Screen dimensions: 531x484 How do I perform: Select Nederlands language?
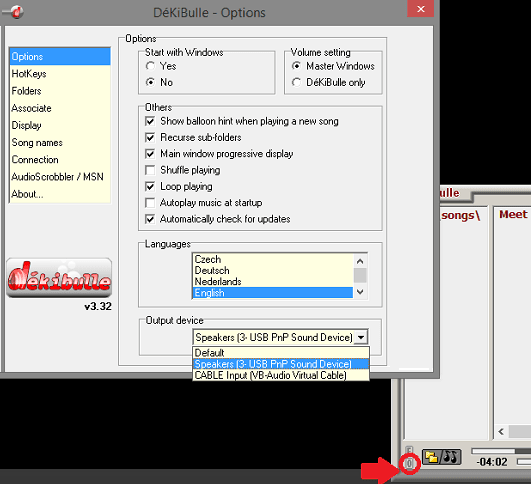coord(273,281)
